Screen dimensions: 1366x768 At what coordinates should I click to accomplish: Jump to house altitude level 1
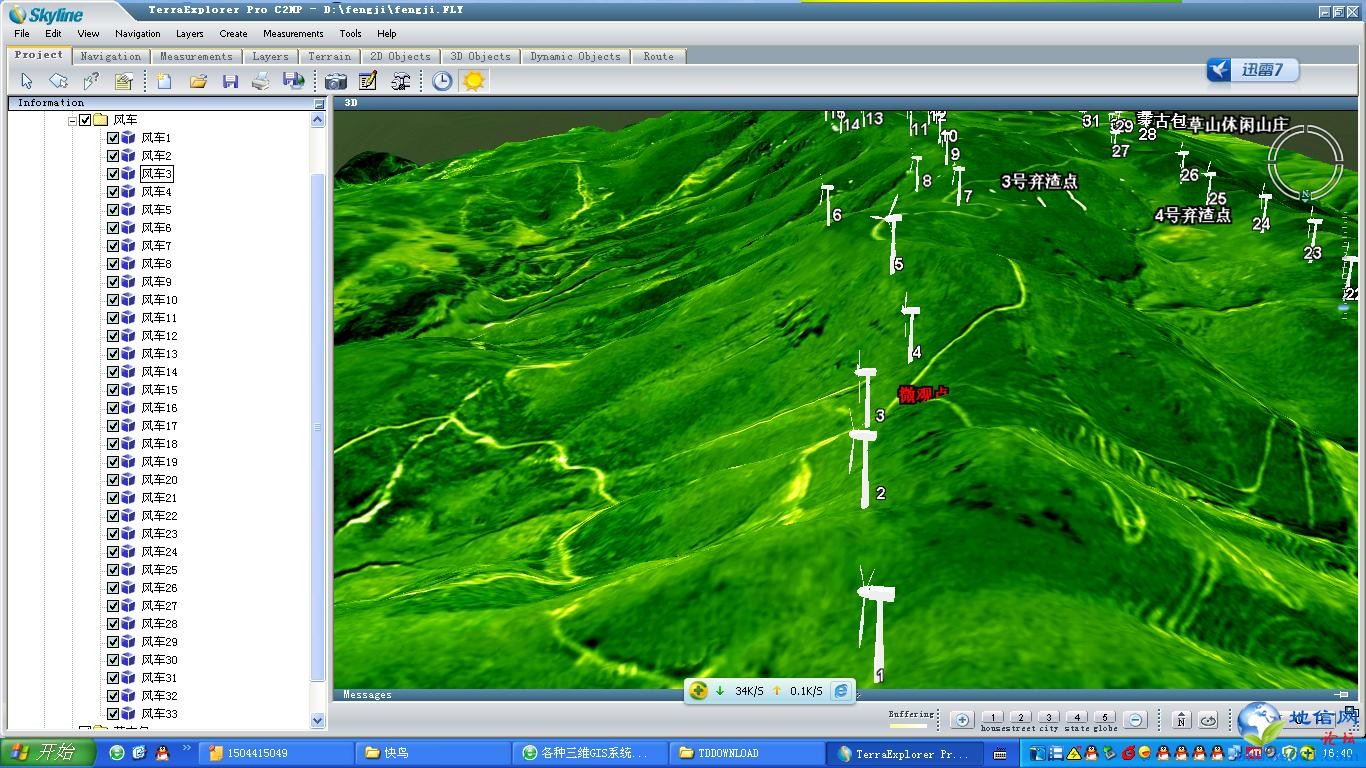click(x=992, y=717)
